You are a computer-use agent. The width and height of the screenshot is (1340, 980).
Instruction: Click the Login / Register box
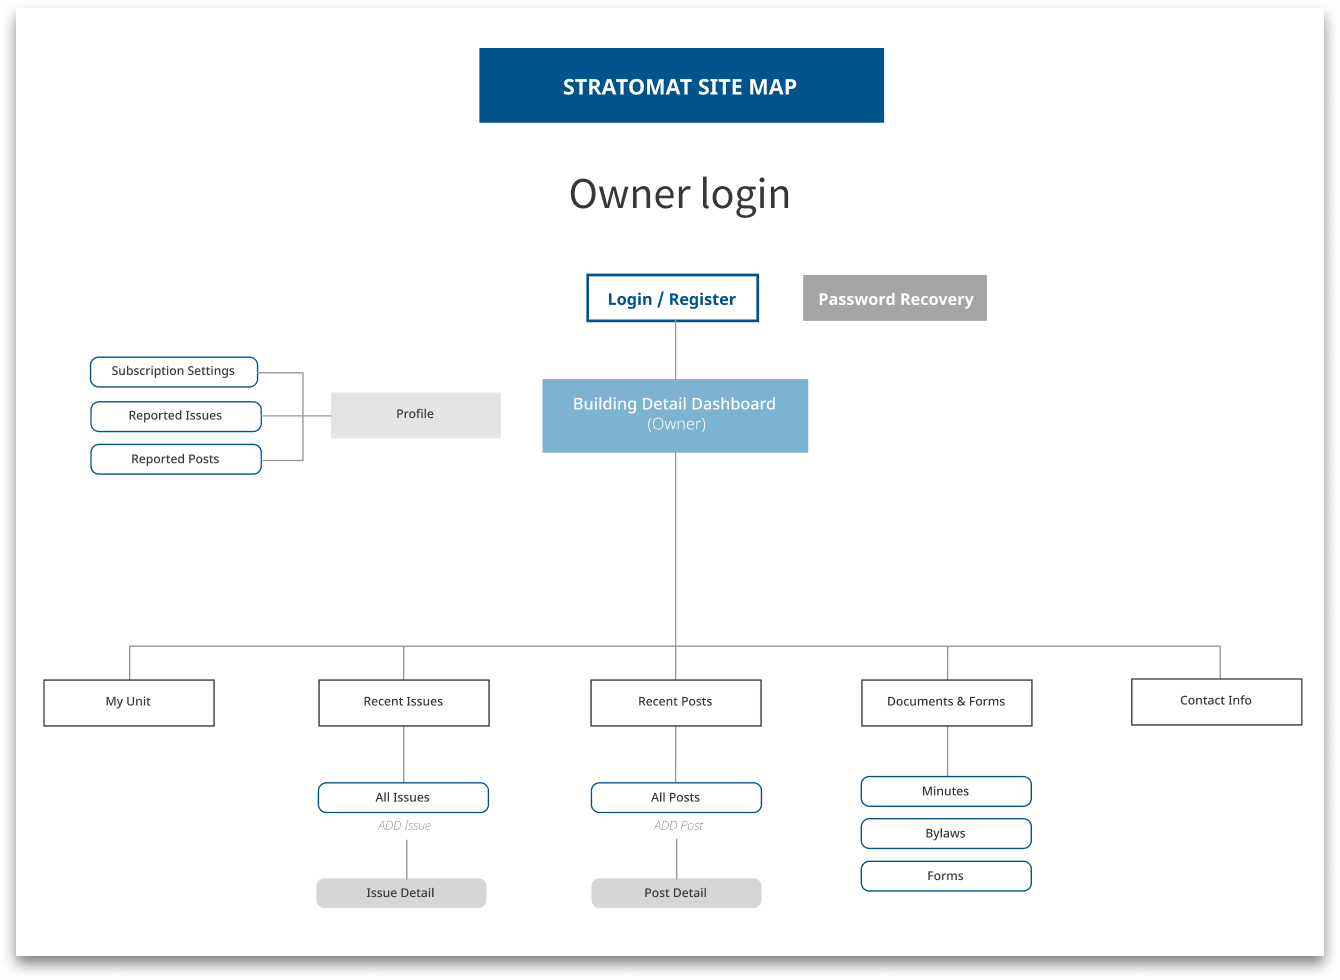tap(672, 299)
